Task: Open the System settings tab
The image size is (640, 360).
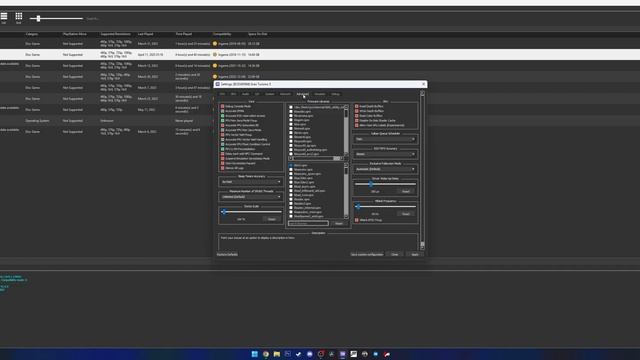Action: click(x=270, y=94)
